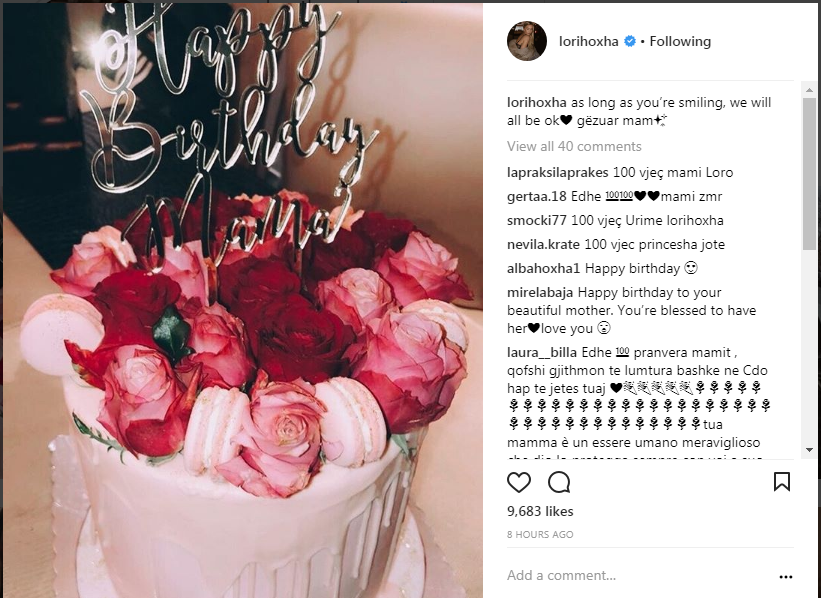
Task: Focus the Add a comment field
Action: pos(639,575)
